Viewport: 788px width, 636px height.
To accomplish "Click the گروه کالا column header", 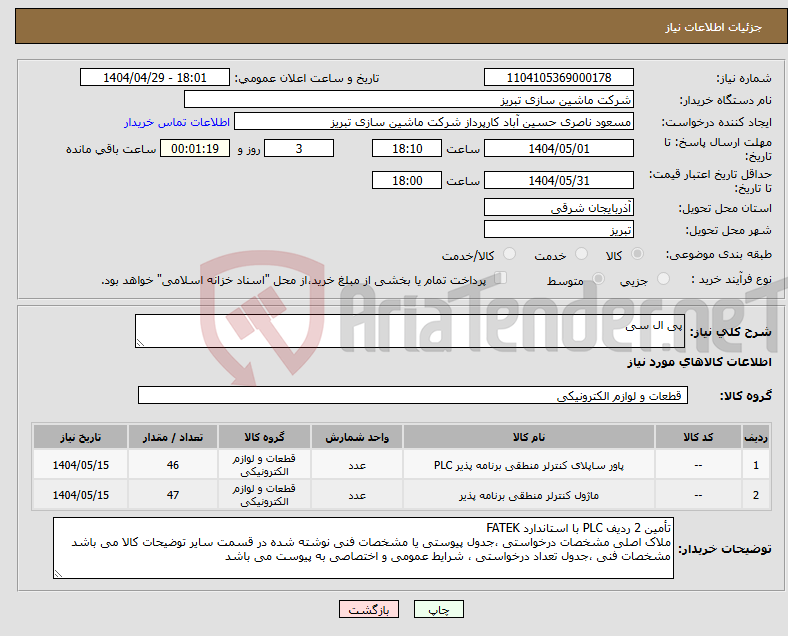I will pyautogui.click(x=264, y=437).
